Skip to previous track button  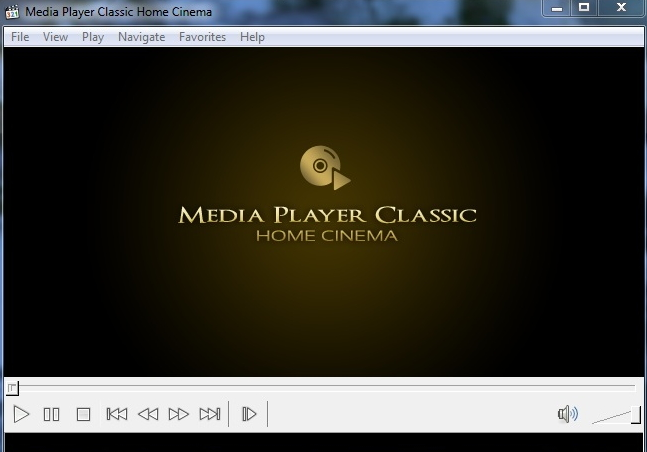(x=117, y=414)
